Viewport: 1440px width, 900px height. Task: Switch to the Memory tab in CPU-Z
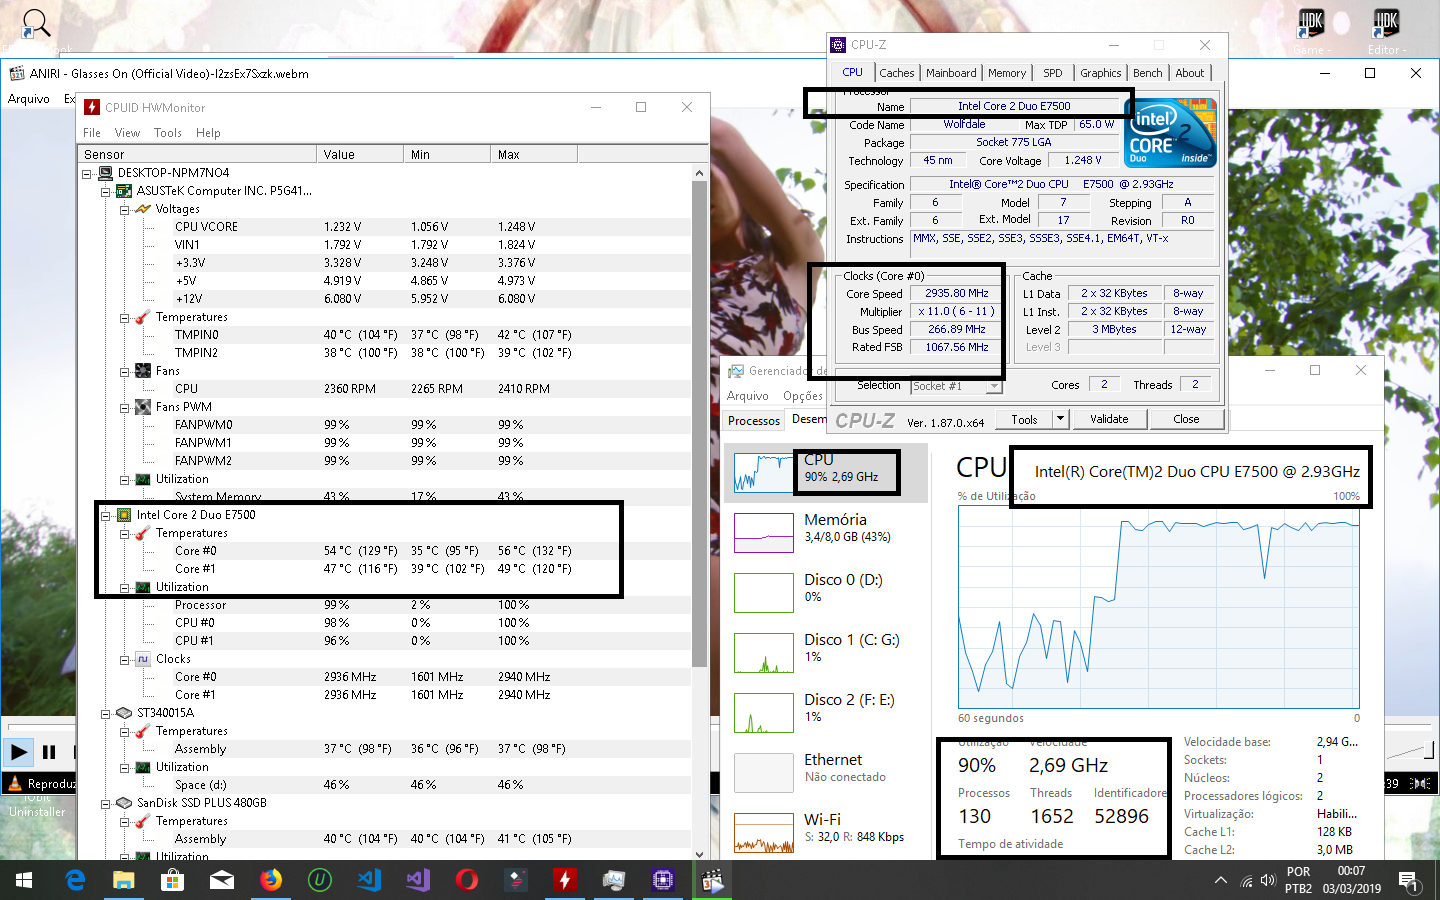1007,73
